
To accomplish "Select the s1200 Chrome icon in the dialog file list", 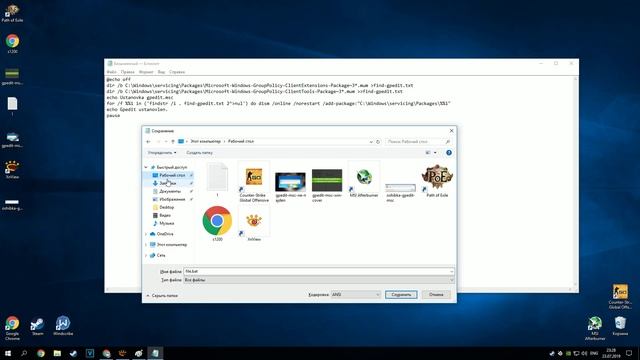I will [217, 224].
